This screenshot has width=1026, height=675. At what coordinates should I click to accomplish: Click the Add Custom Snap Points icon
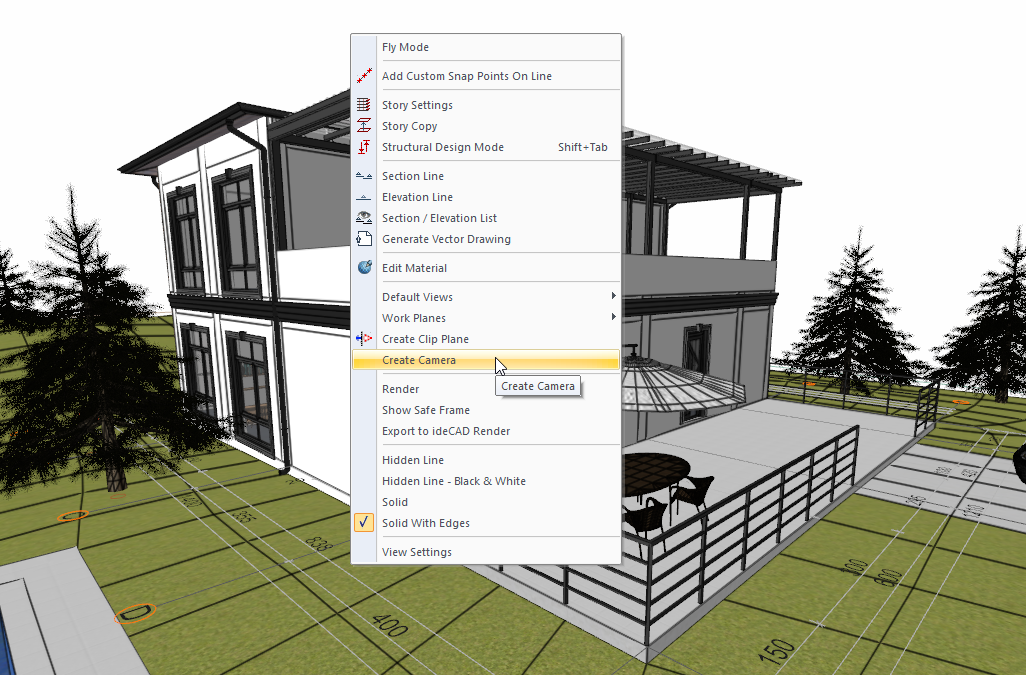tap(364, 76)
